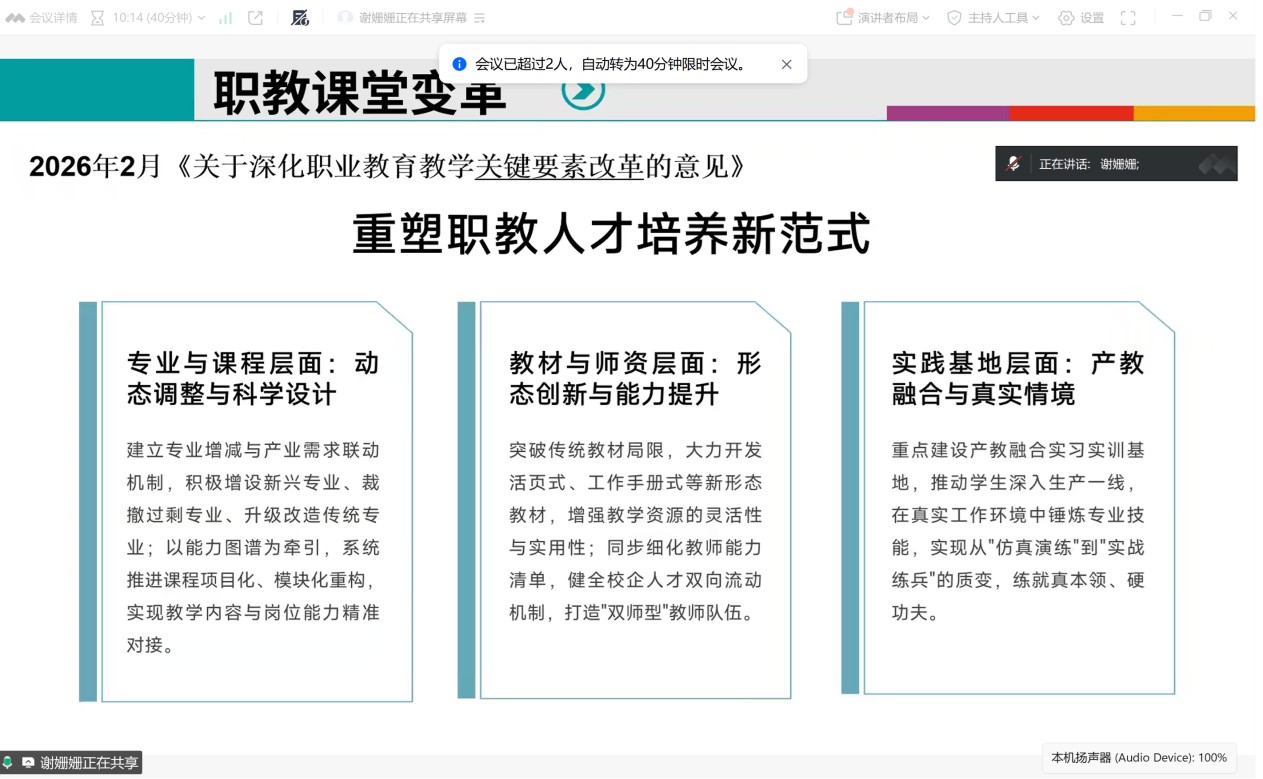This screenshot has width=1263, height=779.
Task: Toggle the crossed-out F toolbar icon
Action: [x=300, y=18]
